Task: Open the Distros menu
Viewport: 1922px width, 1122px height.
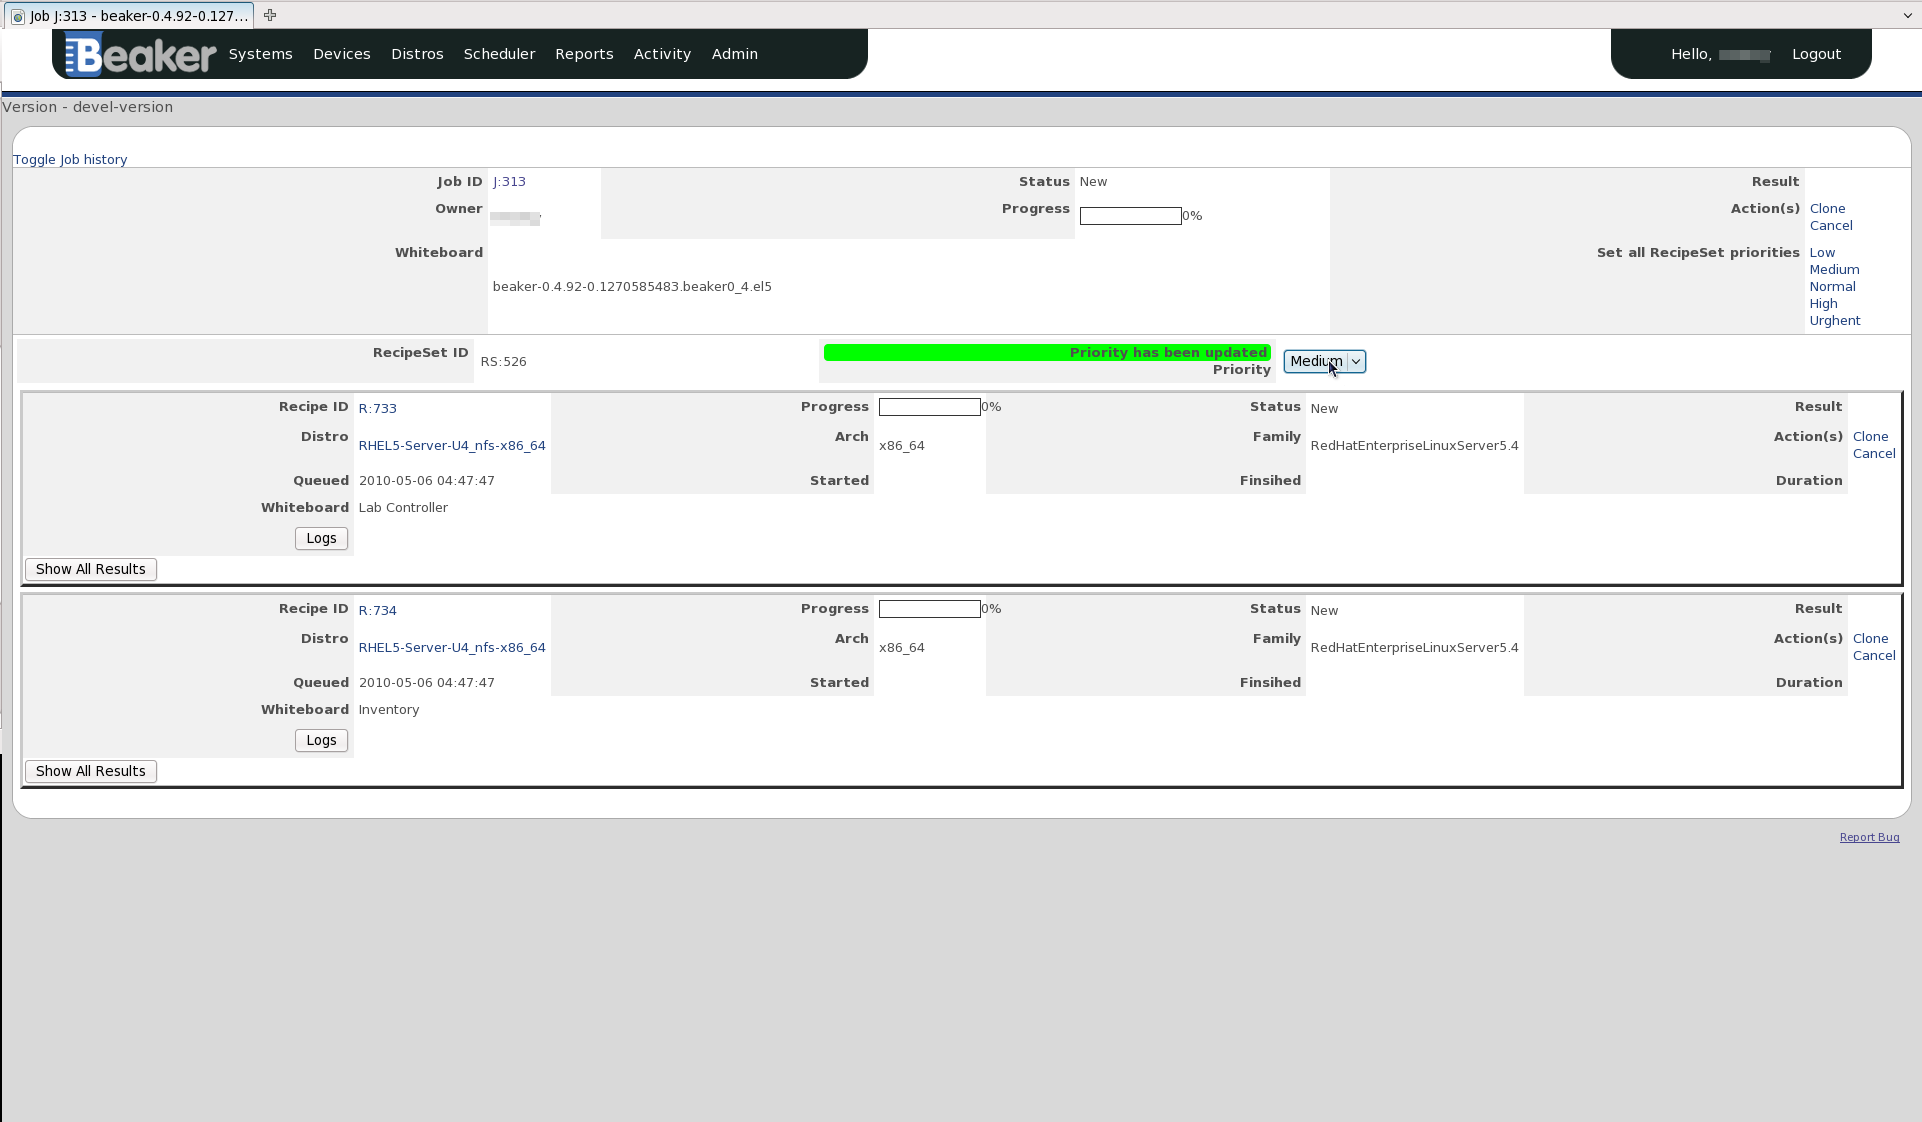Action: click(x=417, y=54)
